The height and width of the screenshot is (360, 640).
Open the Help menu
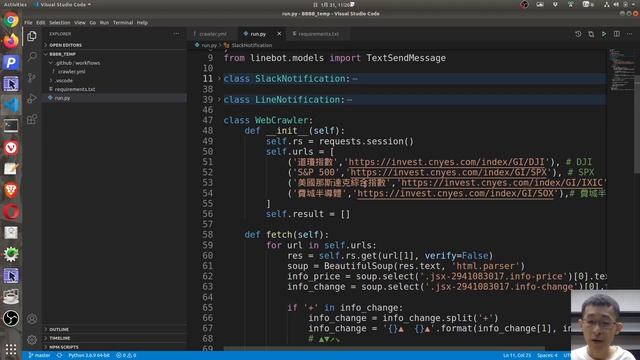pos(142,23)
